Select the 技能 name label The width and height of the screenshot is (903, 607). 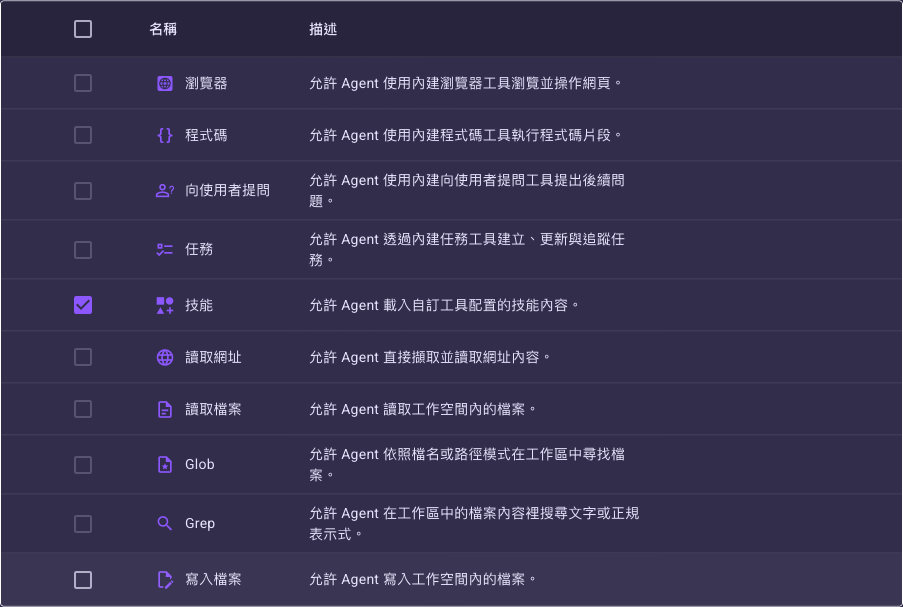[x=199, y=305]
